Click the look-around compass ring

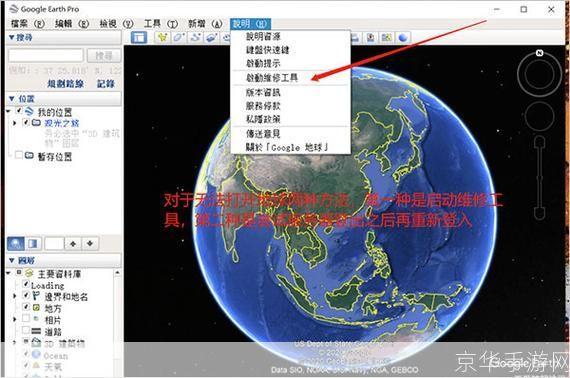pyautogui.click(x=539, y=75)
